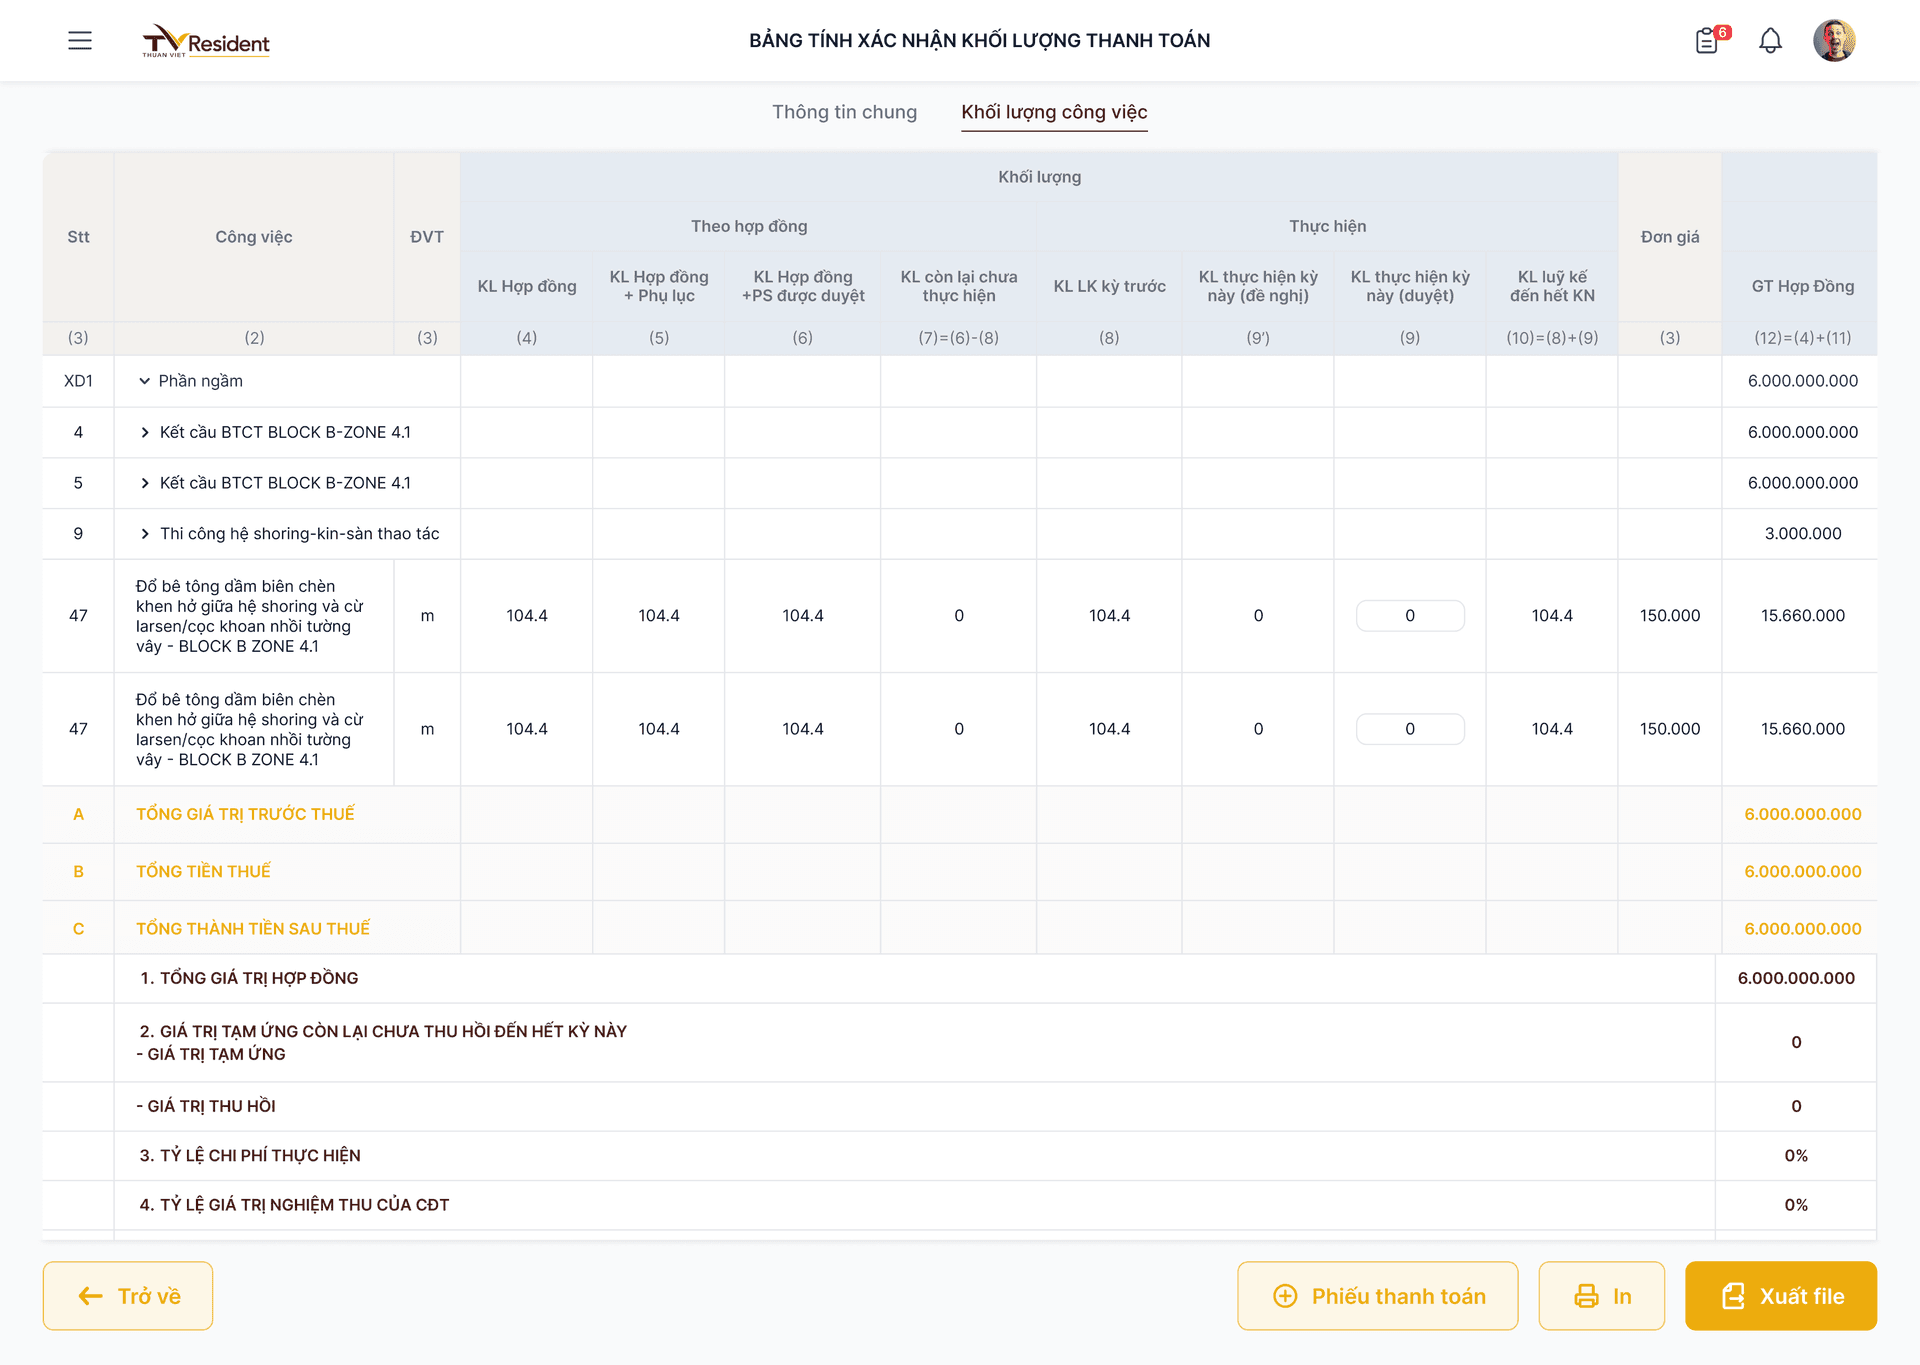Collapse the Phần ngầm group
Viewport: 1920px width, 1365px height.
tap(145, 381)
